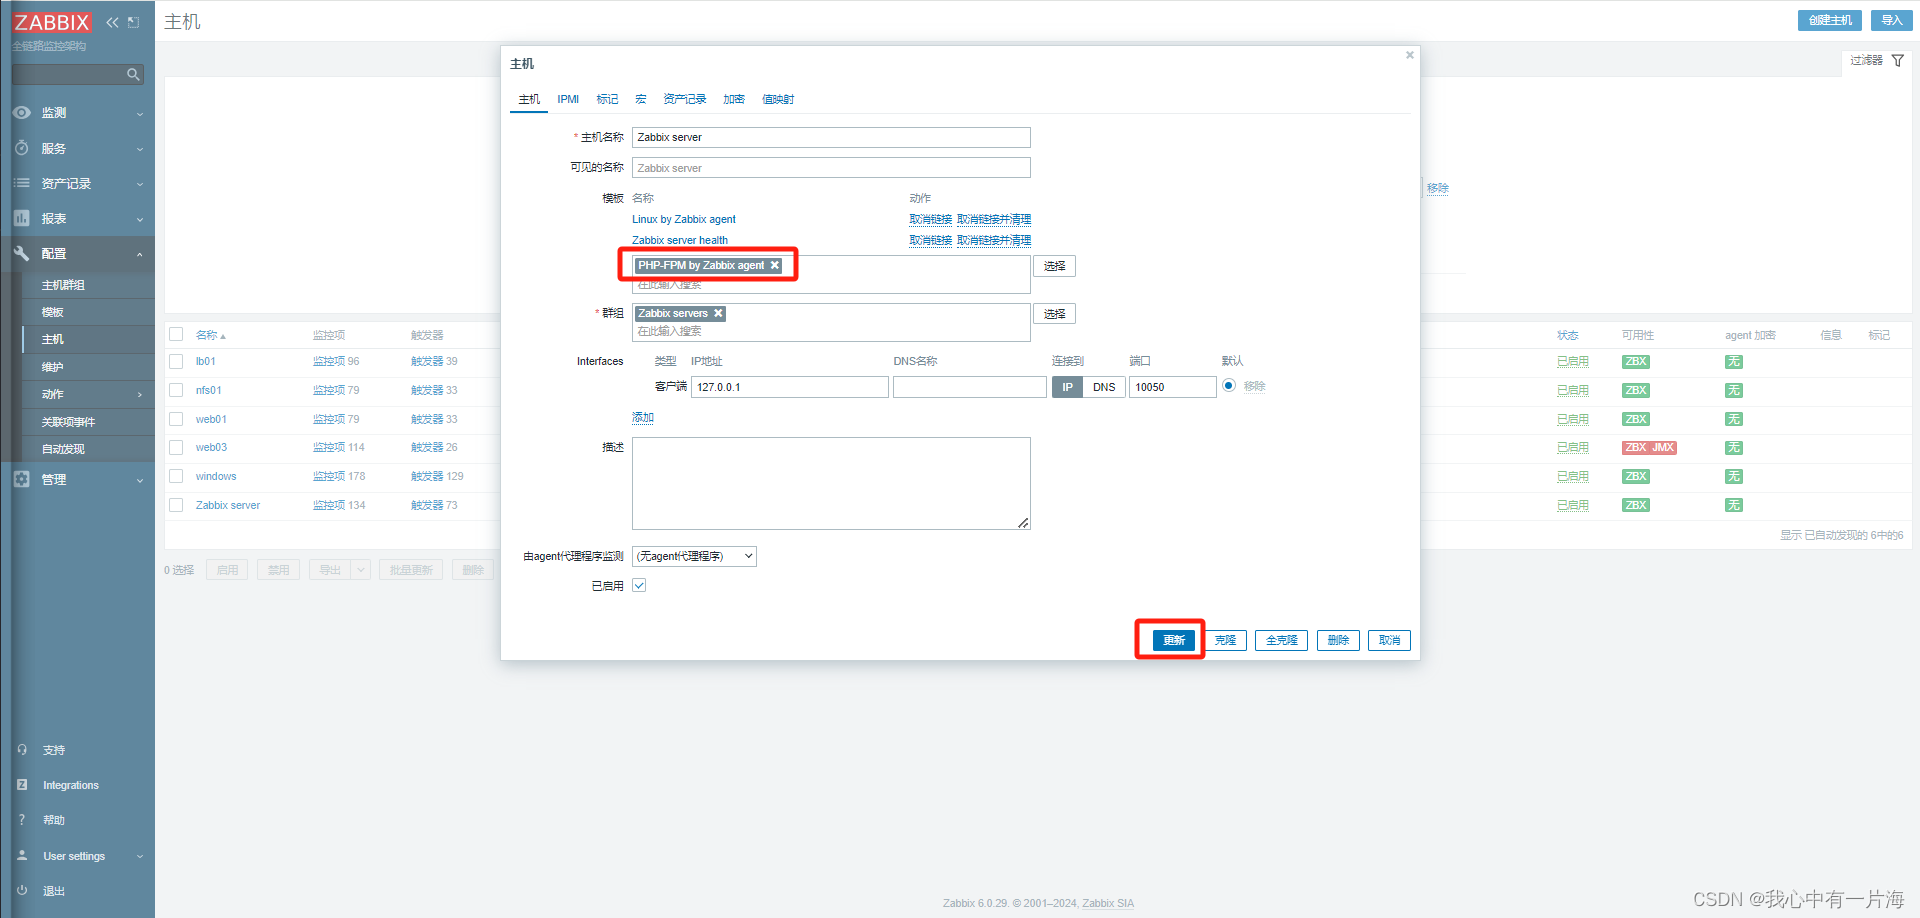
Task: Expand the 监测 menu chevron
Action: point(140,114)
